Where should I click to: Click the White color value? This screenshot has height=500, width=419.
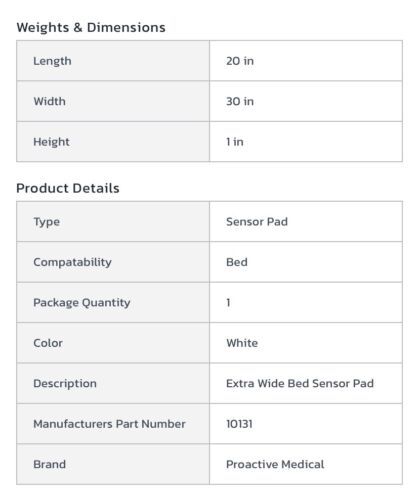point(242,343)
